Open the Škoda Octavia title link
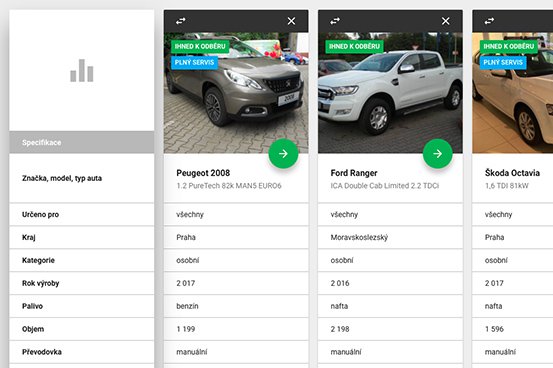The width and height of the screenshot is (553, 368). click(x=512, y=173)
